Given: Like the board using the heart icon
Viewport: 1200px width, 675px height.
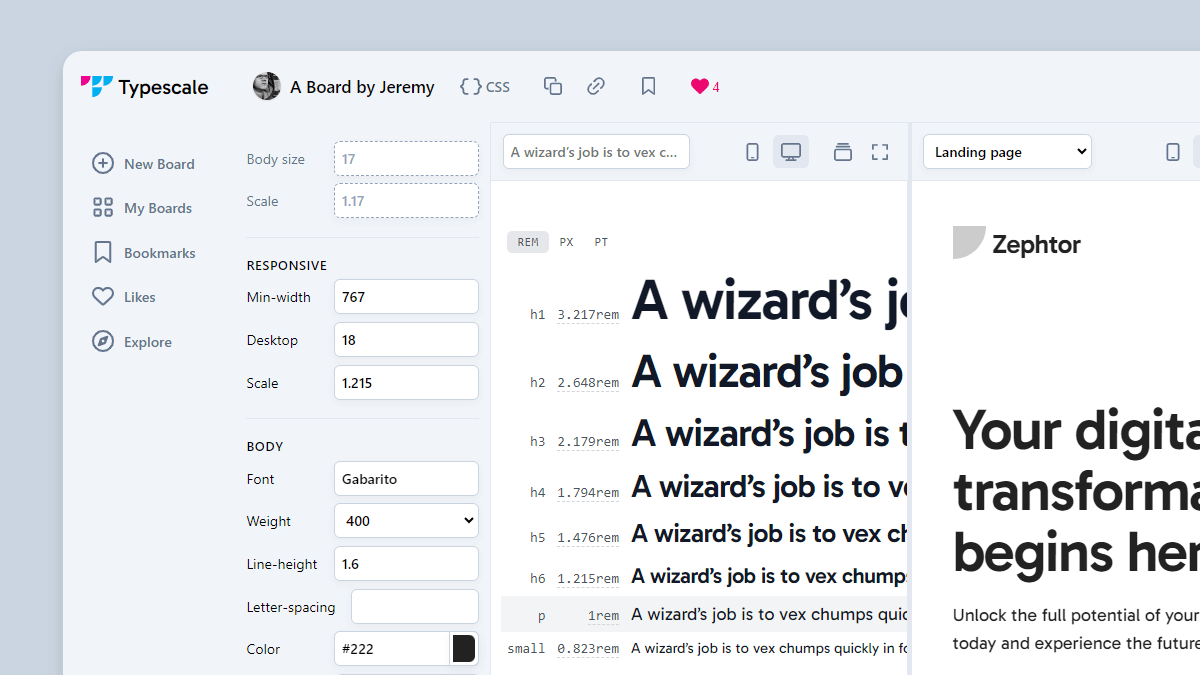Looking at the screenshot, I should [x=696, y=86].
